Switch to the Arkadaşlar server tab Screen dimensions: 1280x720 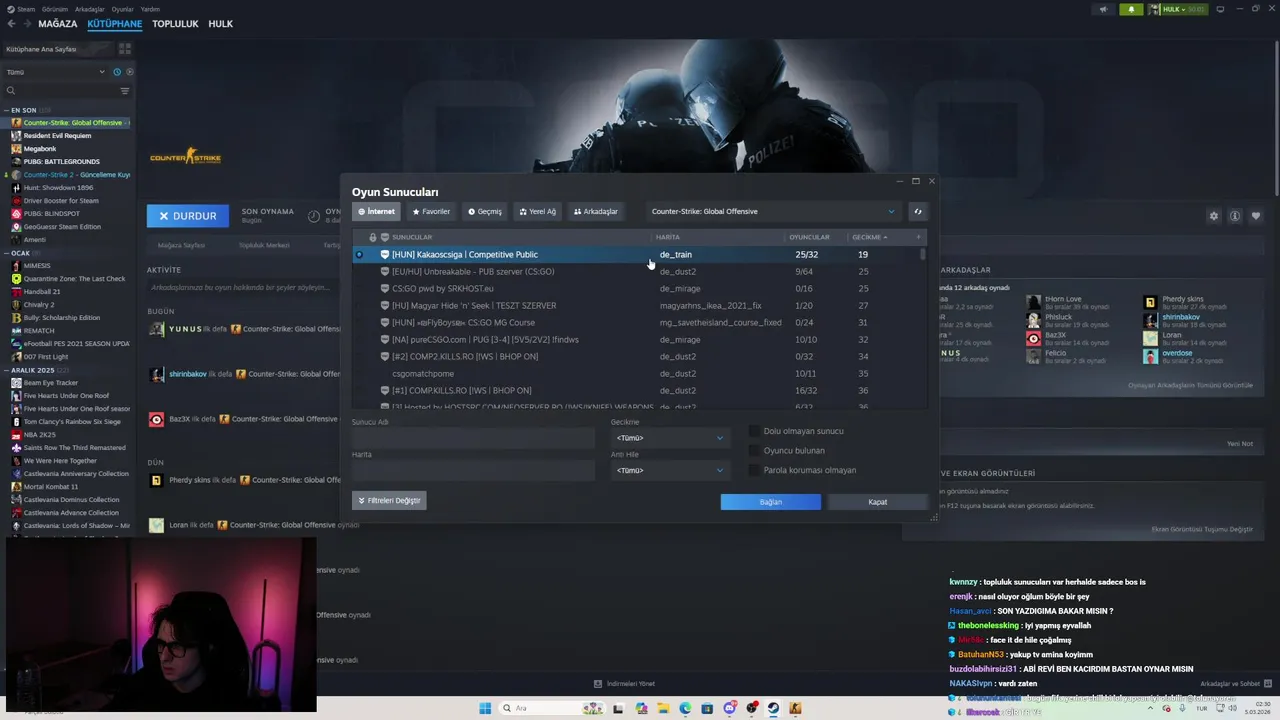coord(596,211)
